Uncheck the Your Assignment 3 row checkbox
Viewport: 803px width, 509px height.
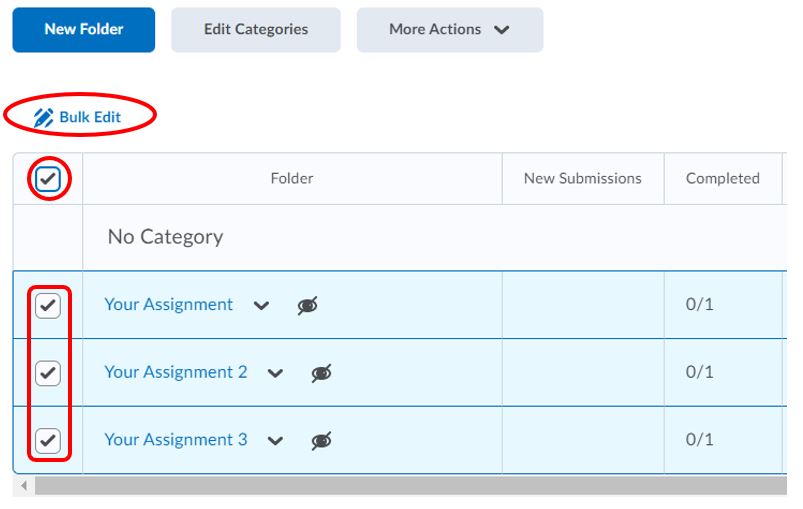[48, 440]
